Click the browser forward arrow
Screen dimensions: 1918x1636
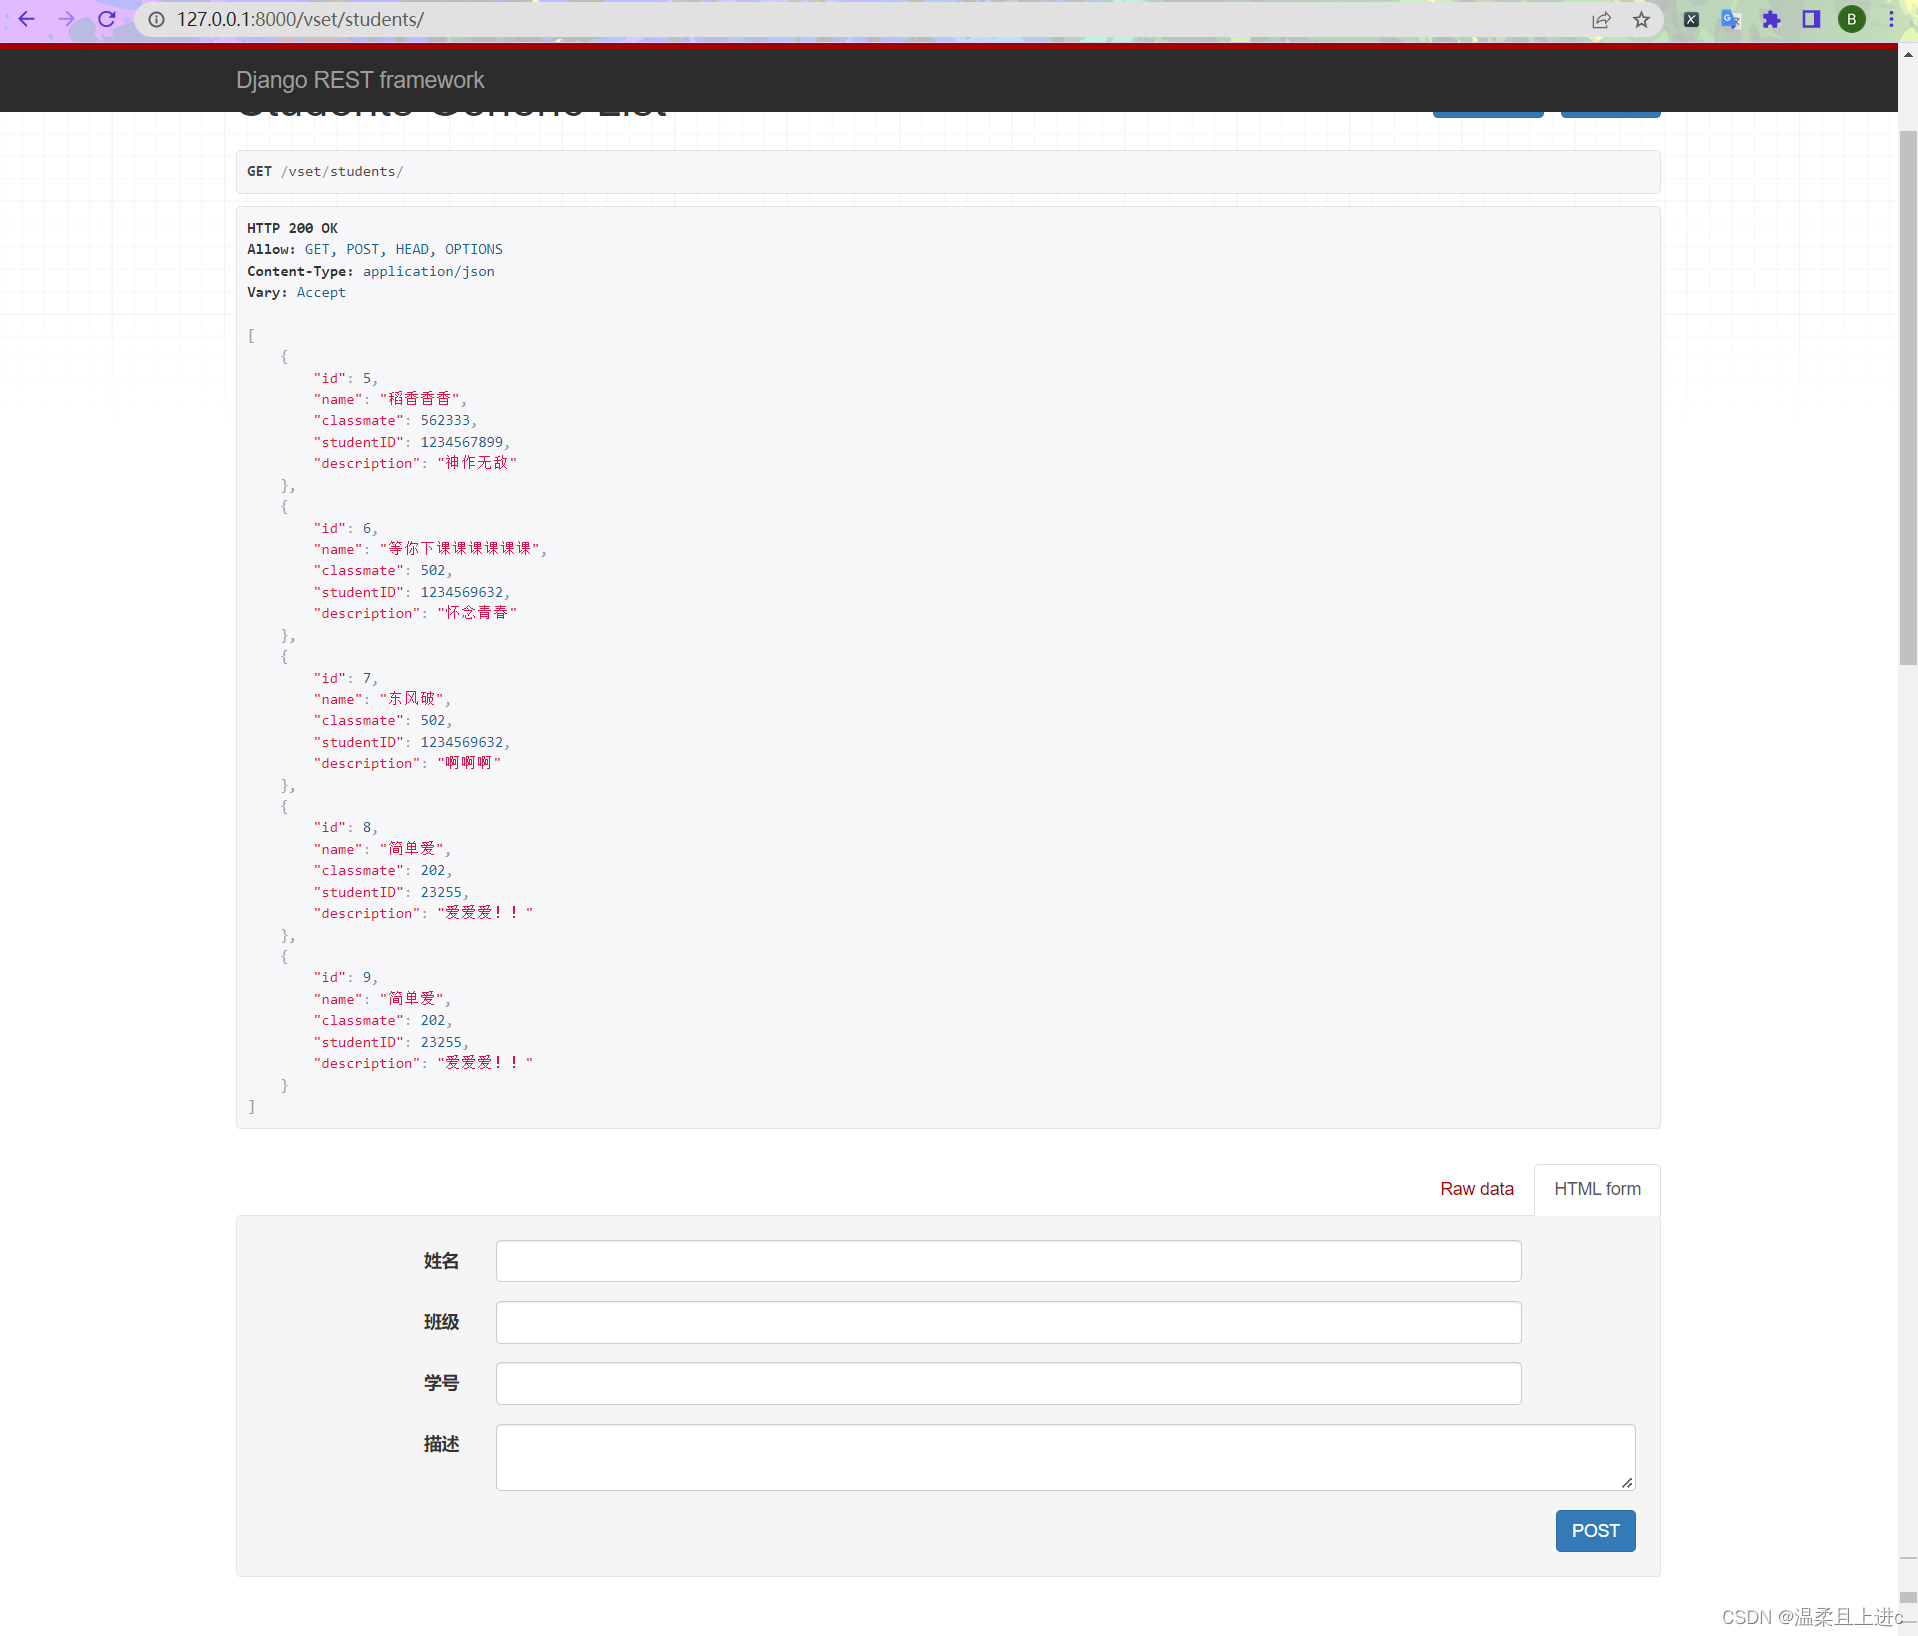(x=66, y=19)
